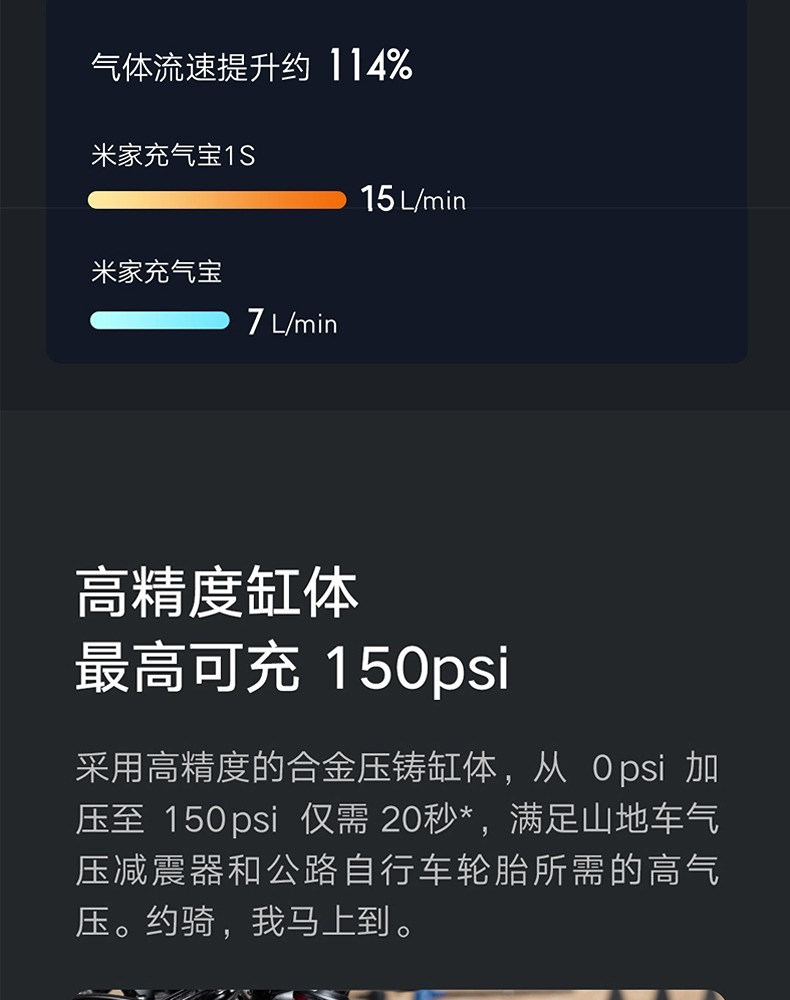Viewport: 790px width, 1000px height.
Task: Click the 满足山地车气 text
Action: (x=614, y=820)
